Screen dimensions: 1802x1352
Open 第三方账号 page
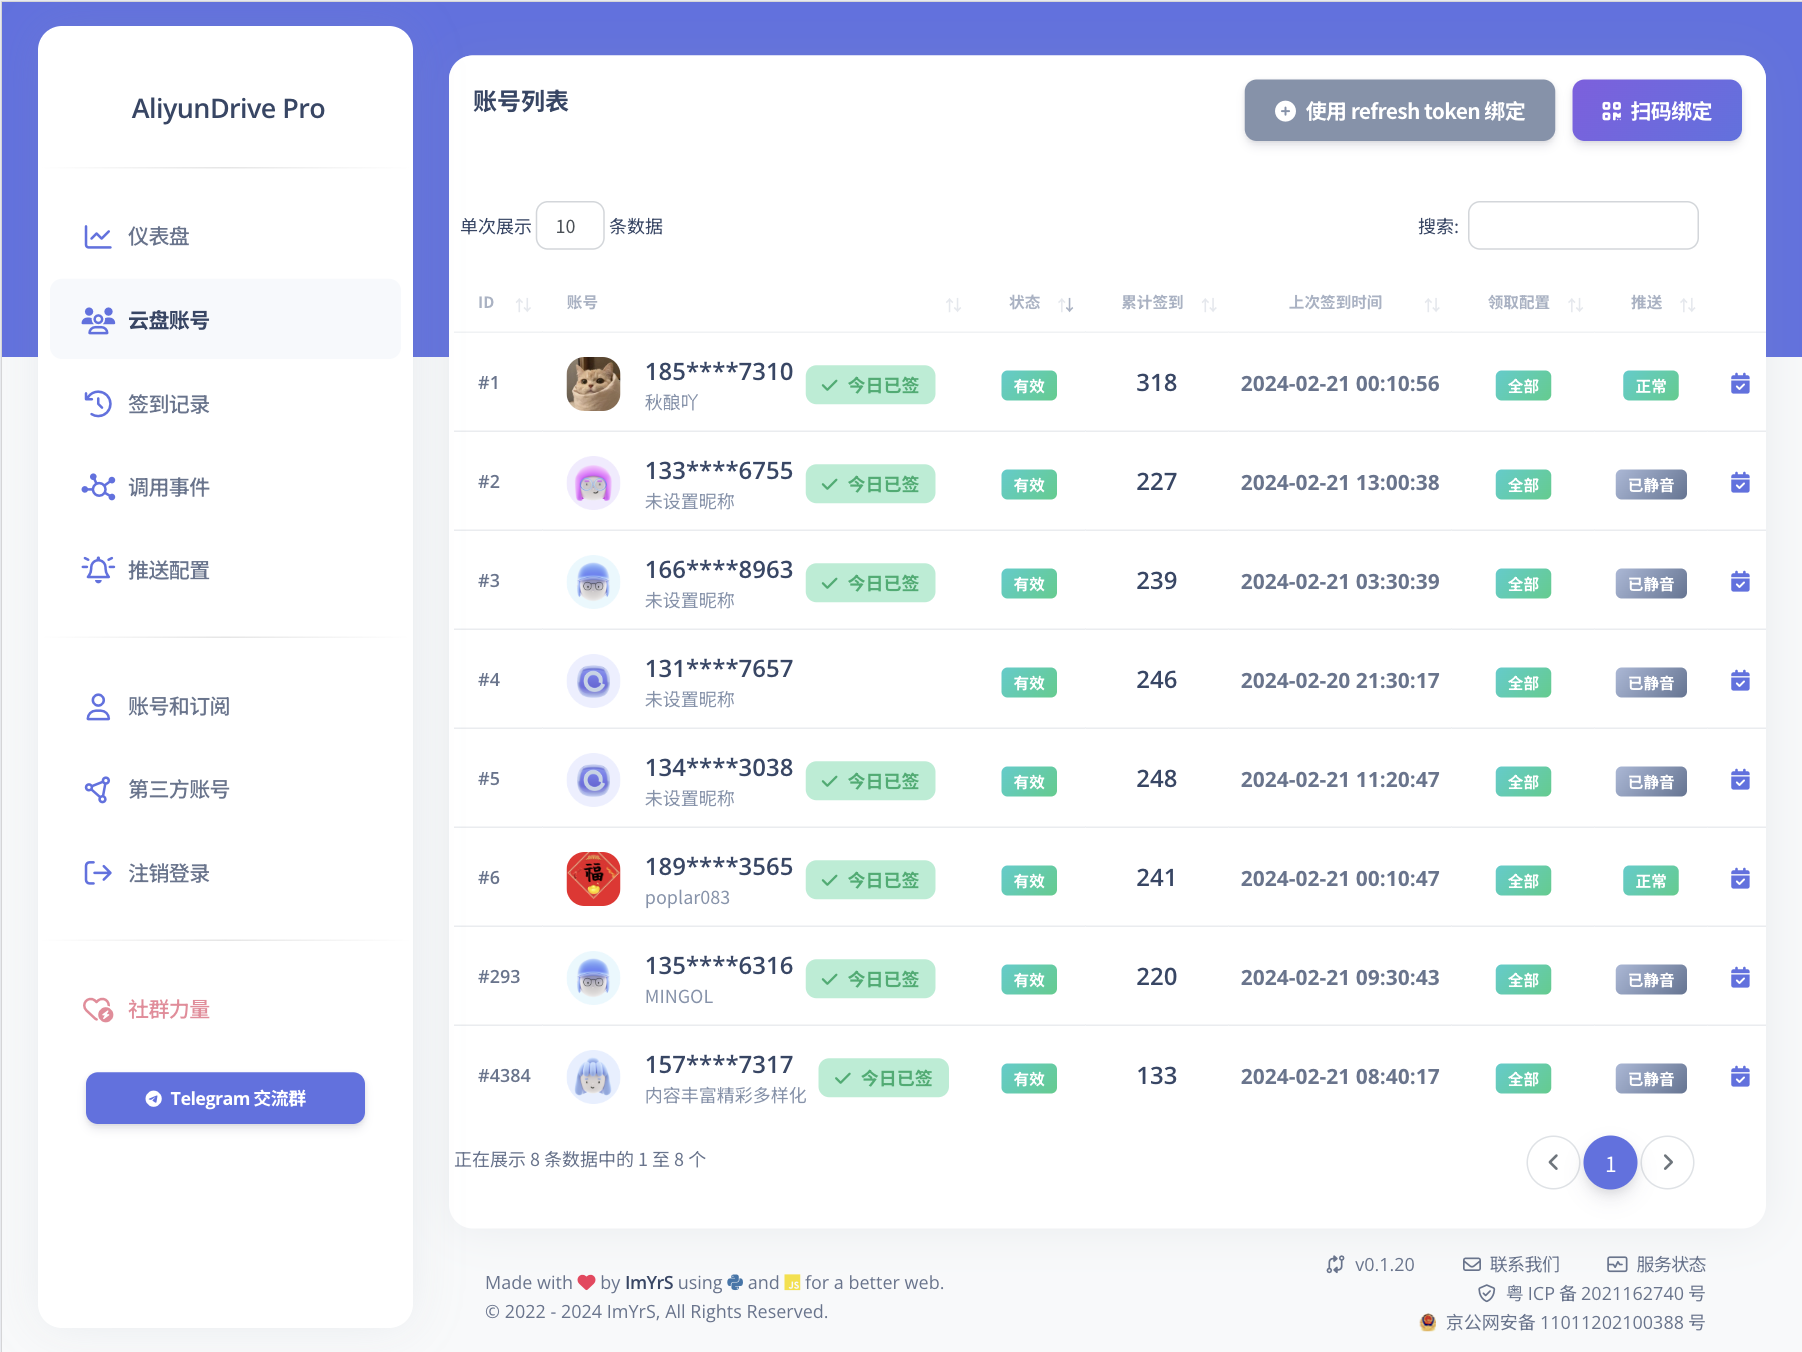225,789
